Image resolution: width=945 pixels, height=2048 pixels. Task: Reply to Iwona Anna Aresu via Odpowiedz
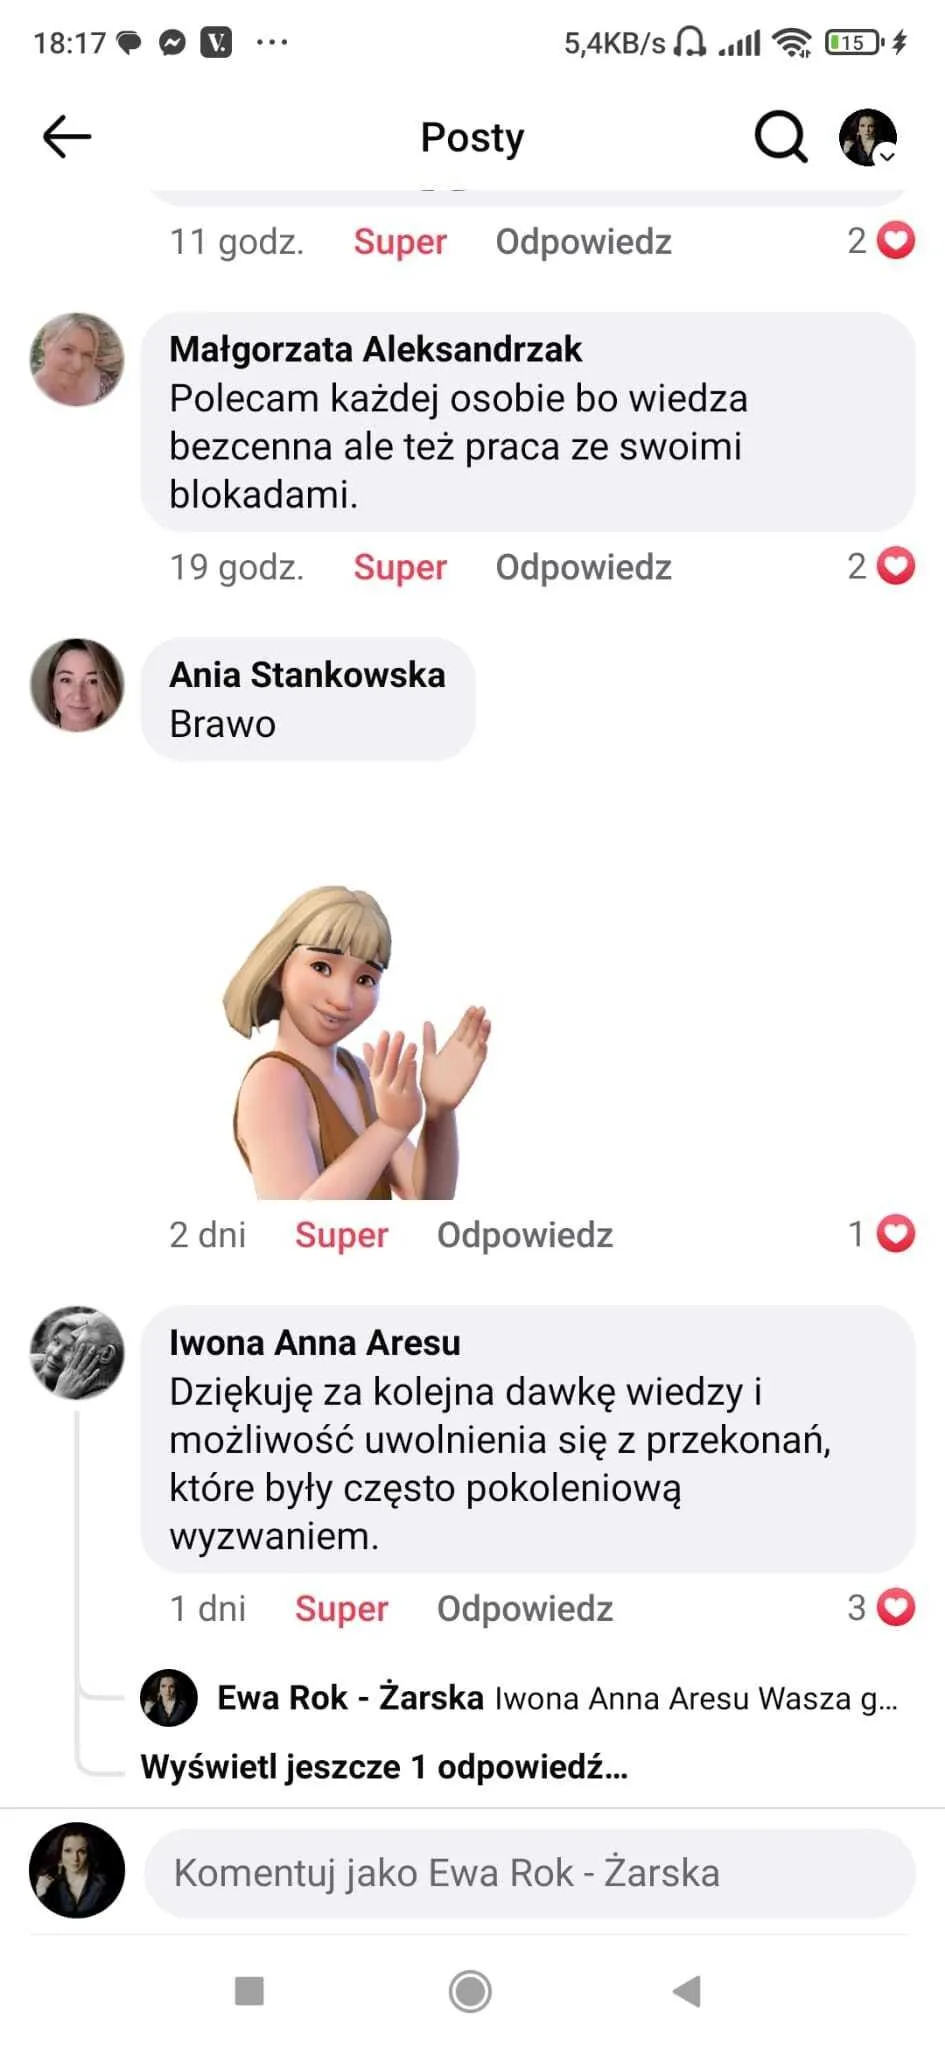(x=525, y=1608)
